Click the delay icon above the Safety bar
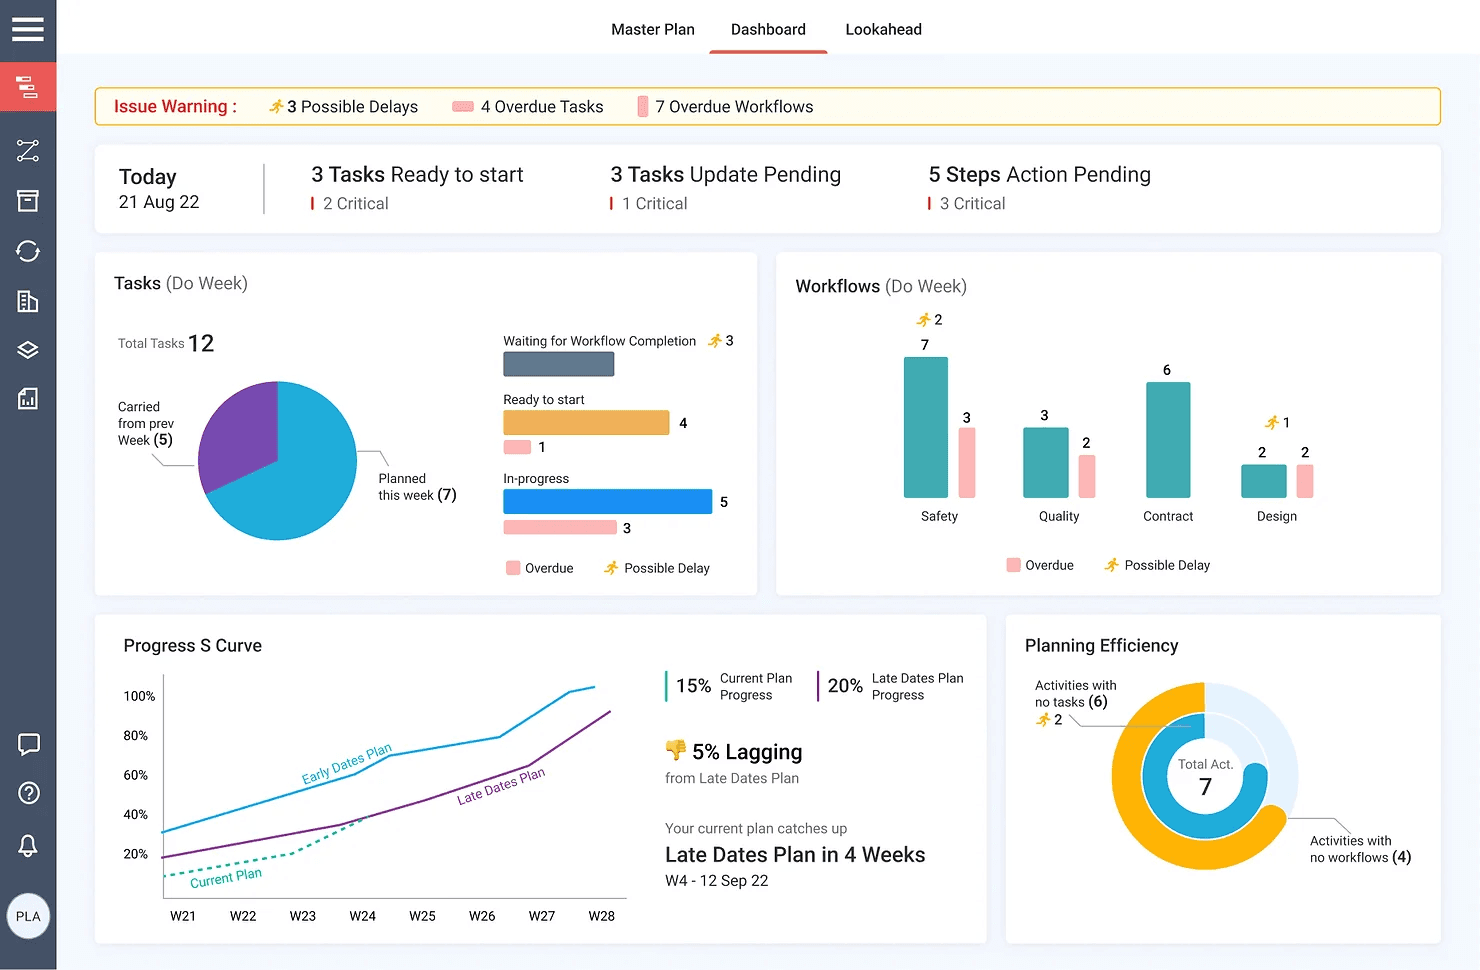Screen dimensions: 1480x970 coord(923,320)
